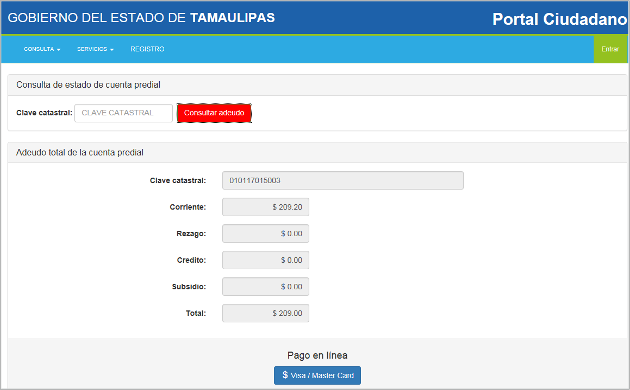Click the 'Clave catastral:' label beside the search input
Screen dimensions: 630x390
point(44,112)
